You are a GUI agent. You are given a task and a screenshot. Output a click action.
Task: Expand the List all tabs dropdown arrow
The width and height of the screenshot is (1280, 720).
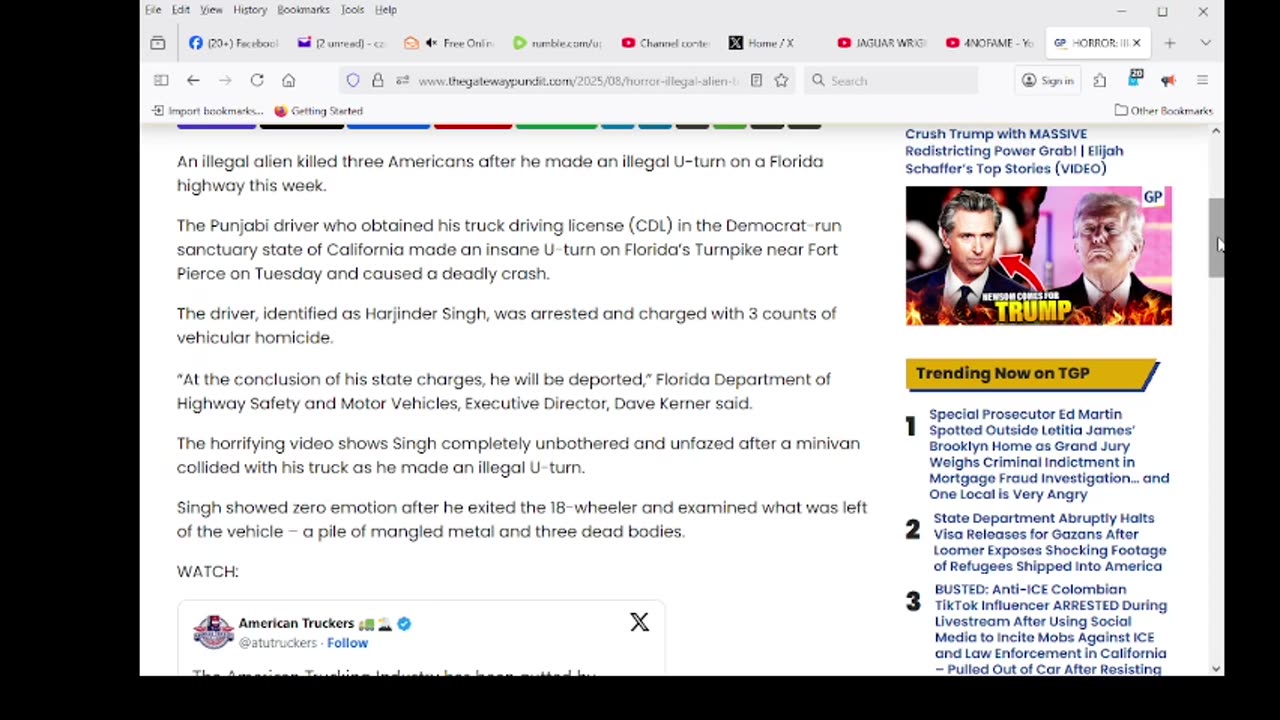[x=1205, y=43]
